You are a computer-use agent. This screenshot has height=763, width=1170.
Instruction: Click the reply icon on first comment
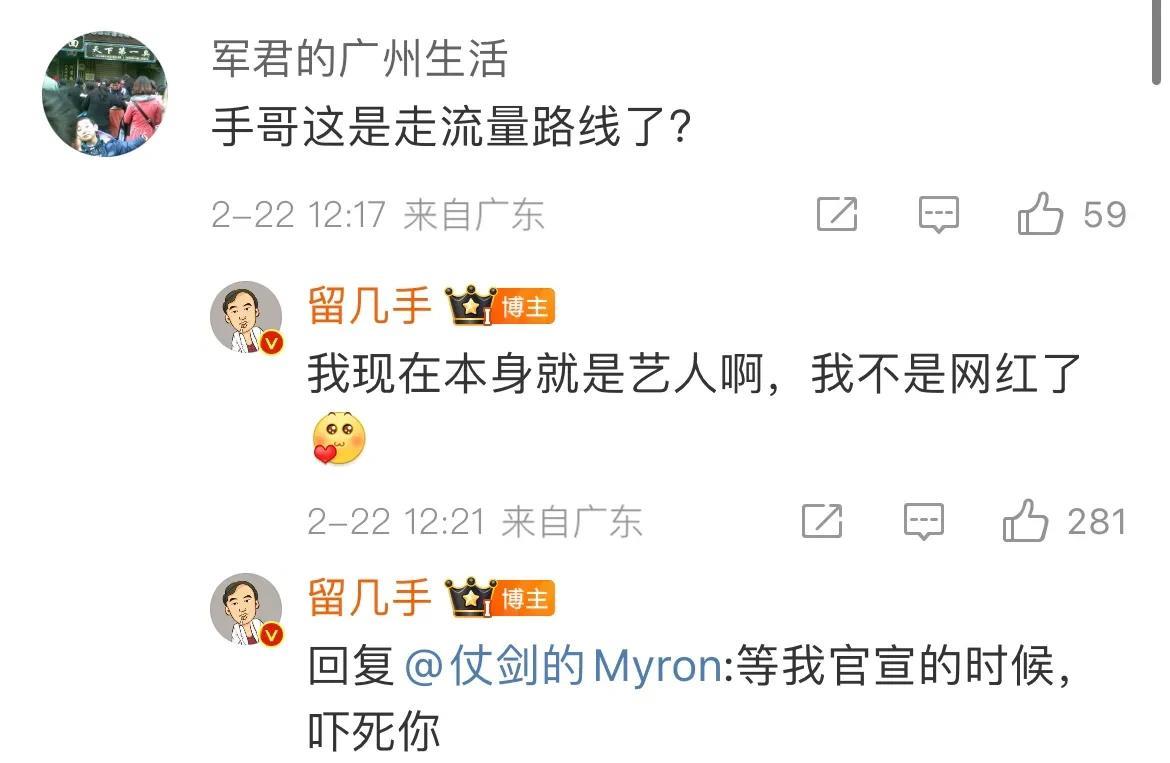click(939, 215)
